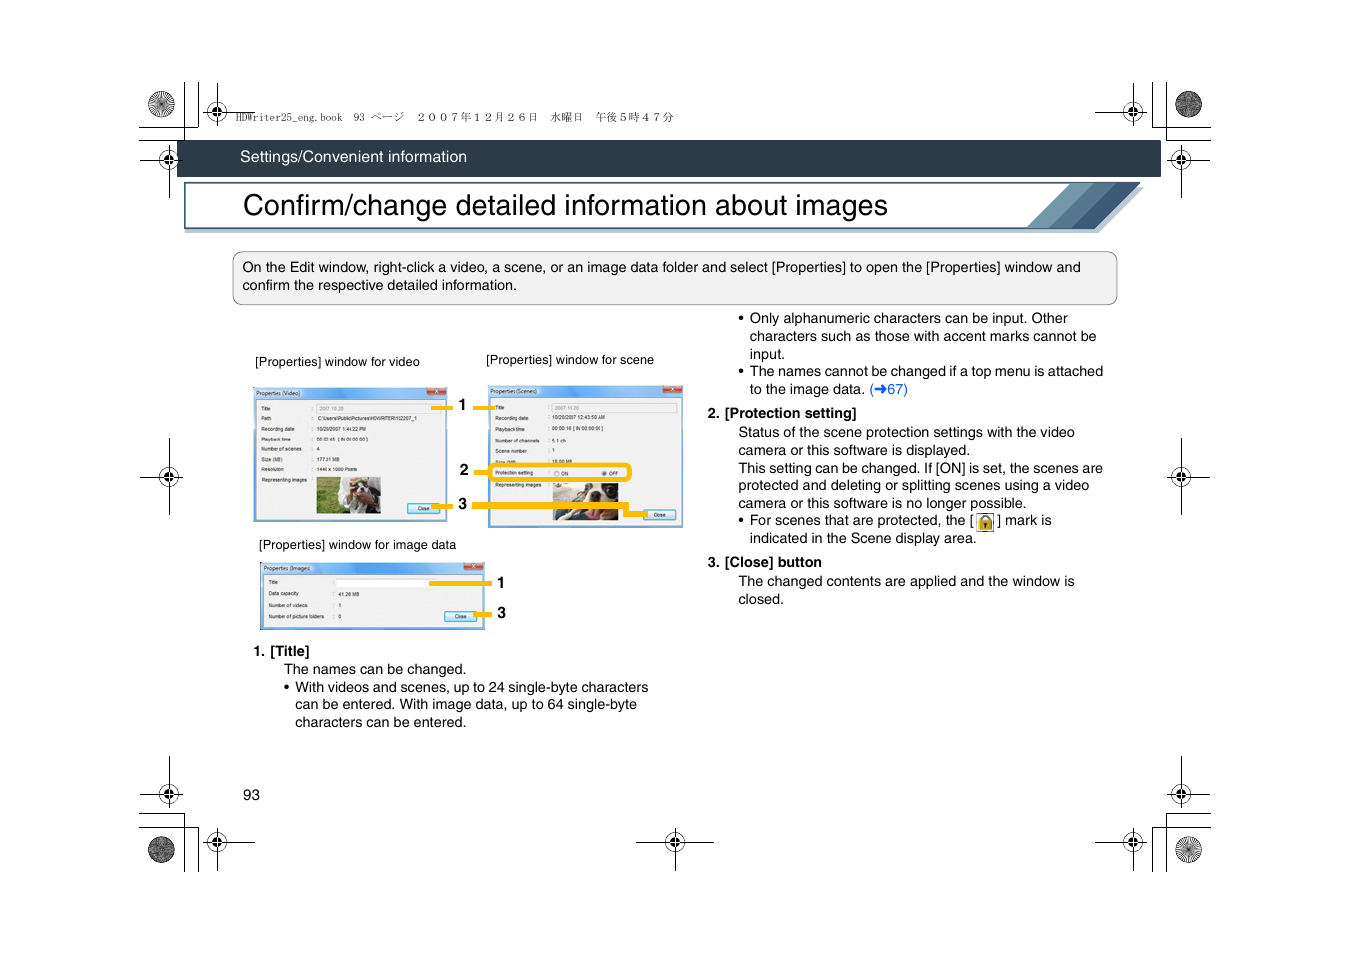Click the '177.01 MB' size value
1351x954 pixels.
tap(328, 460)
